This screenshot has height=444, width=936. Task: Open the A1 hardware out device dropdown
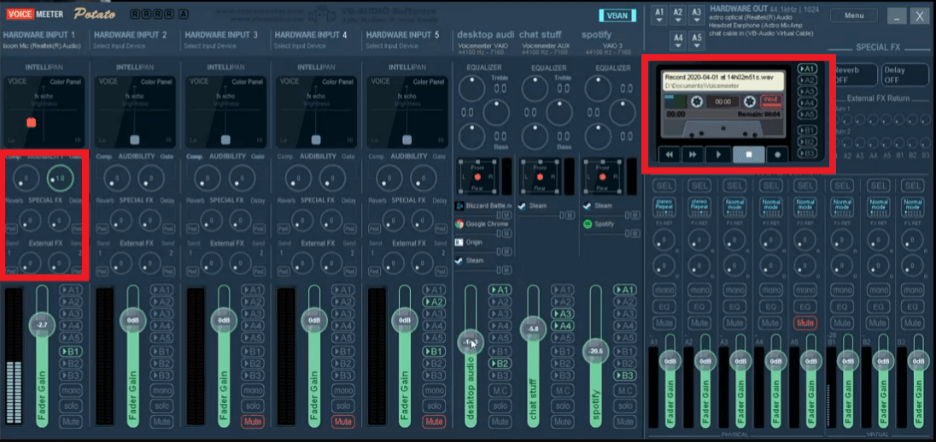pos(660,15)
